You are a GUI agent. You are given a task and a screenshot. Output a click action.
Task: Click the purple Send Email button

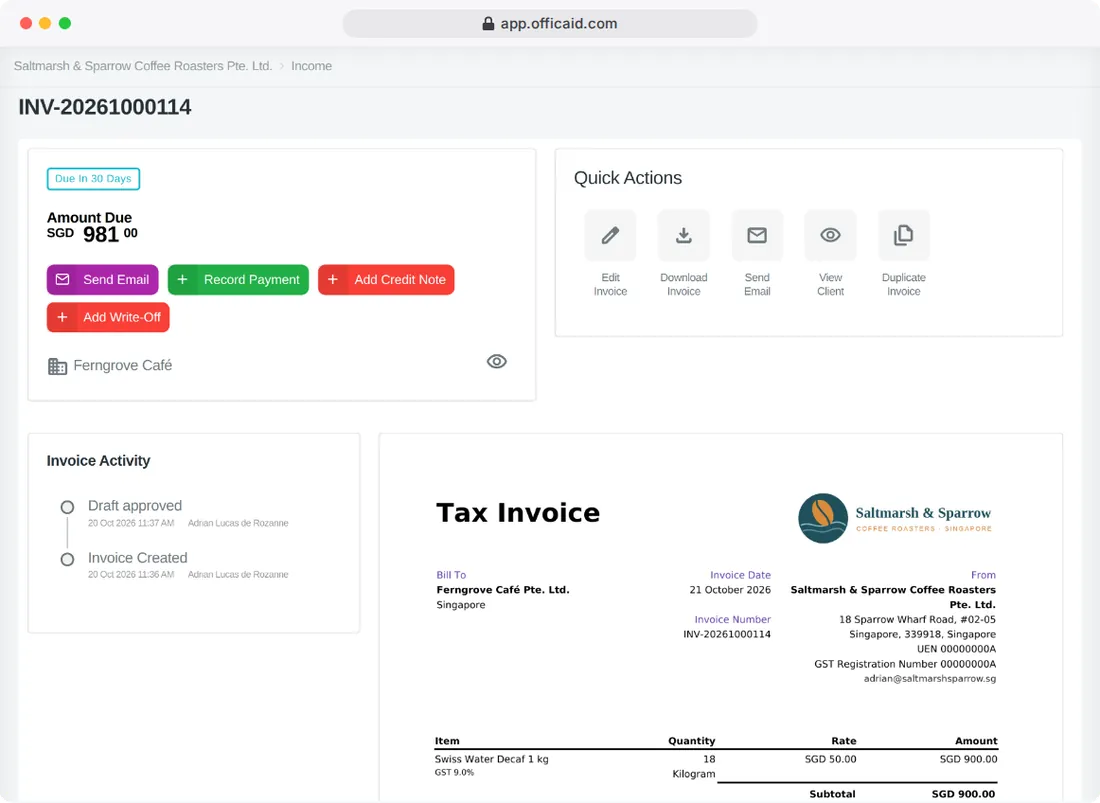click(x=102, y=280)
